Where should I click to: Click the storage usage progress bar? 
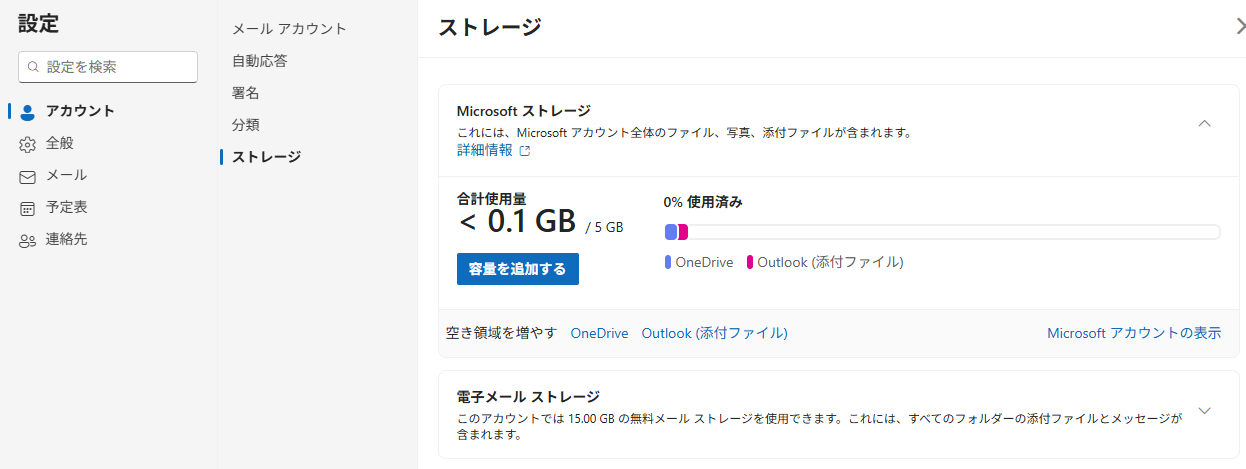pos(941,232)
